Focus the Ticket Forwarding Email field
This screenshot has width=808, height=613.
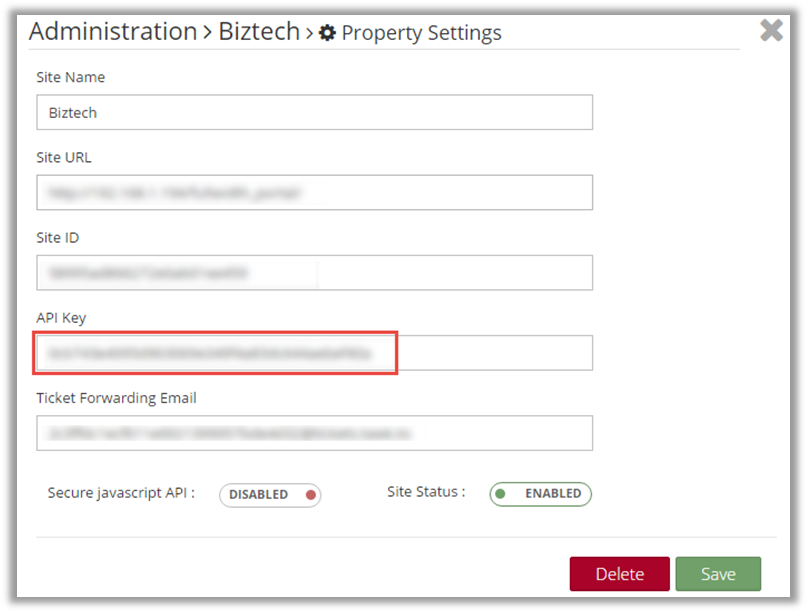coord(314,433)
